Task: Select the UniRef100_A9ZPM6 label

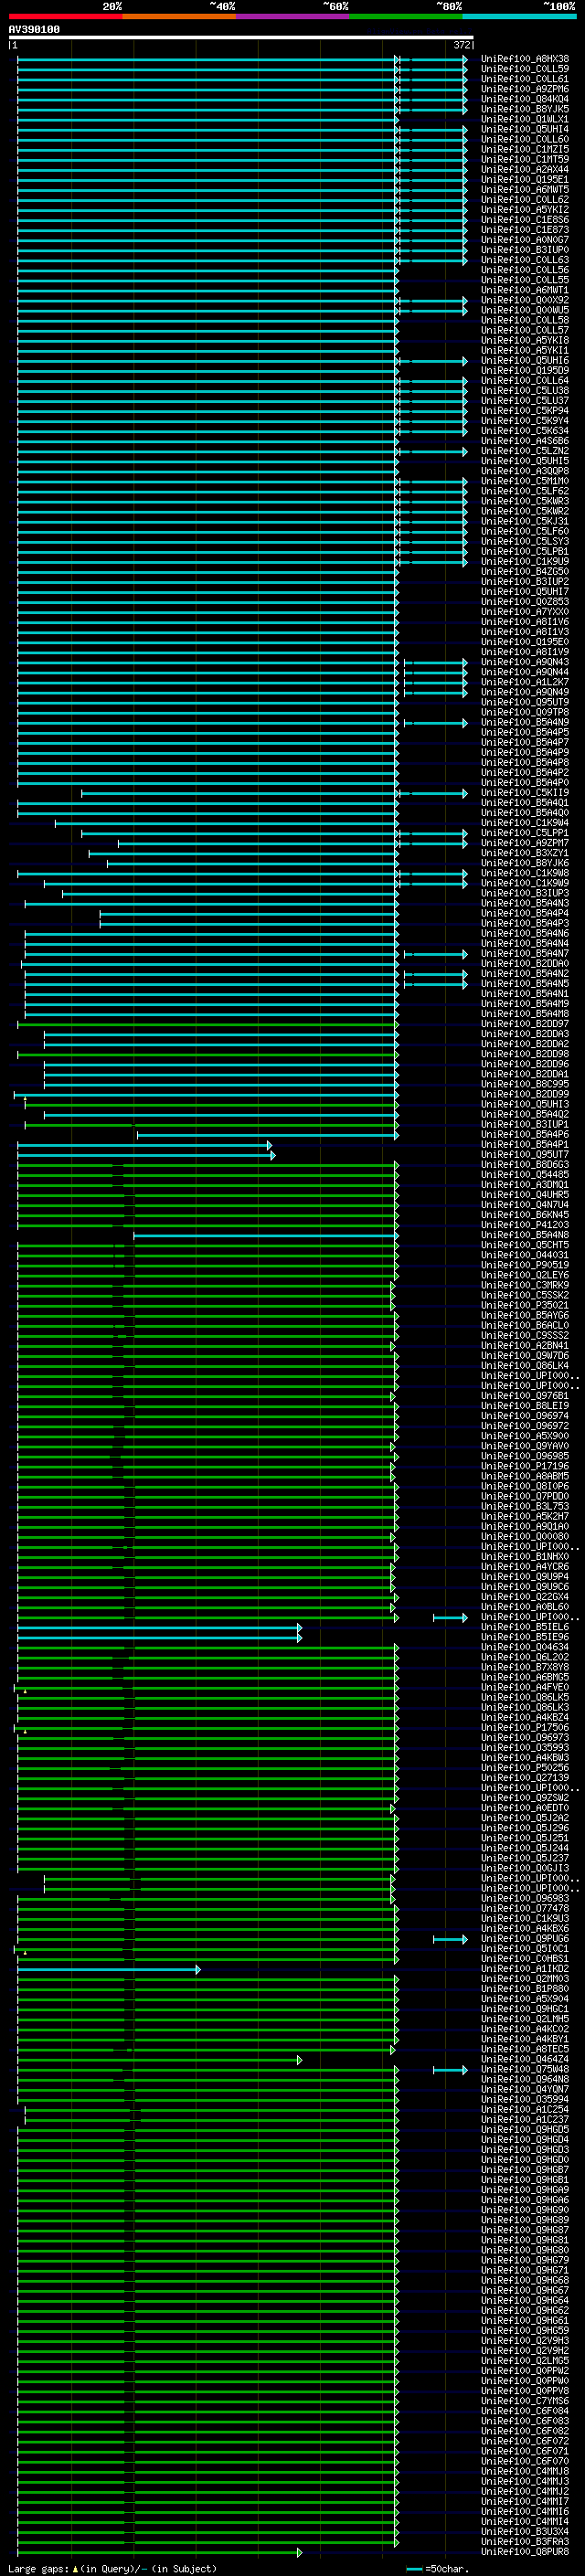Action: coord(525,89)
